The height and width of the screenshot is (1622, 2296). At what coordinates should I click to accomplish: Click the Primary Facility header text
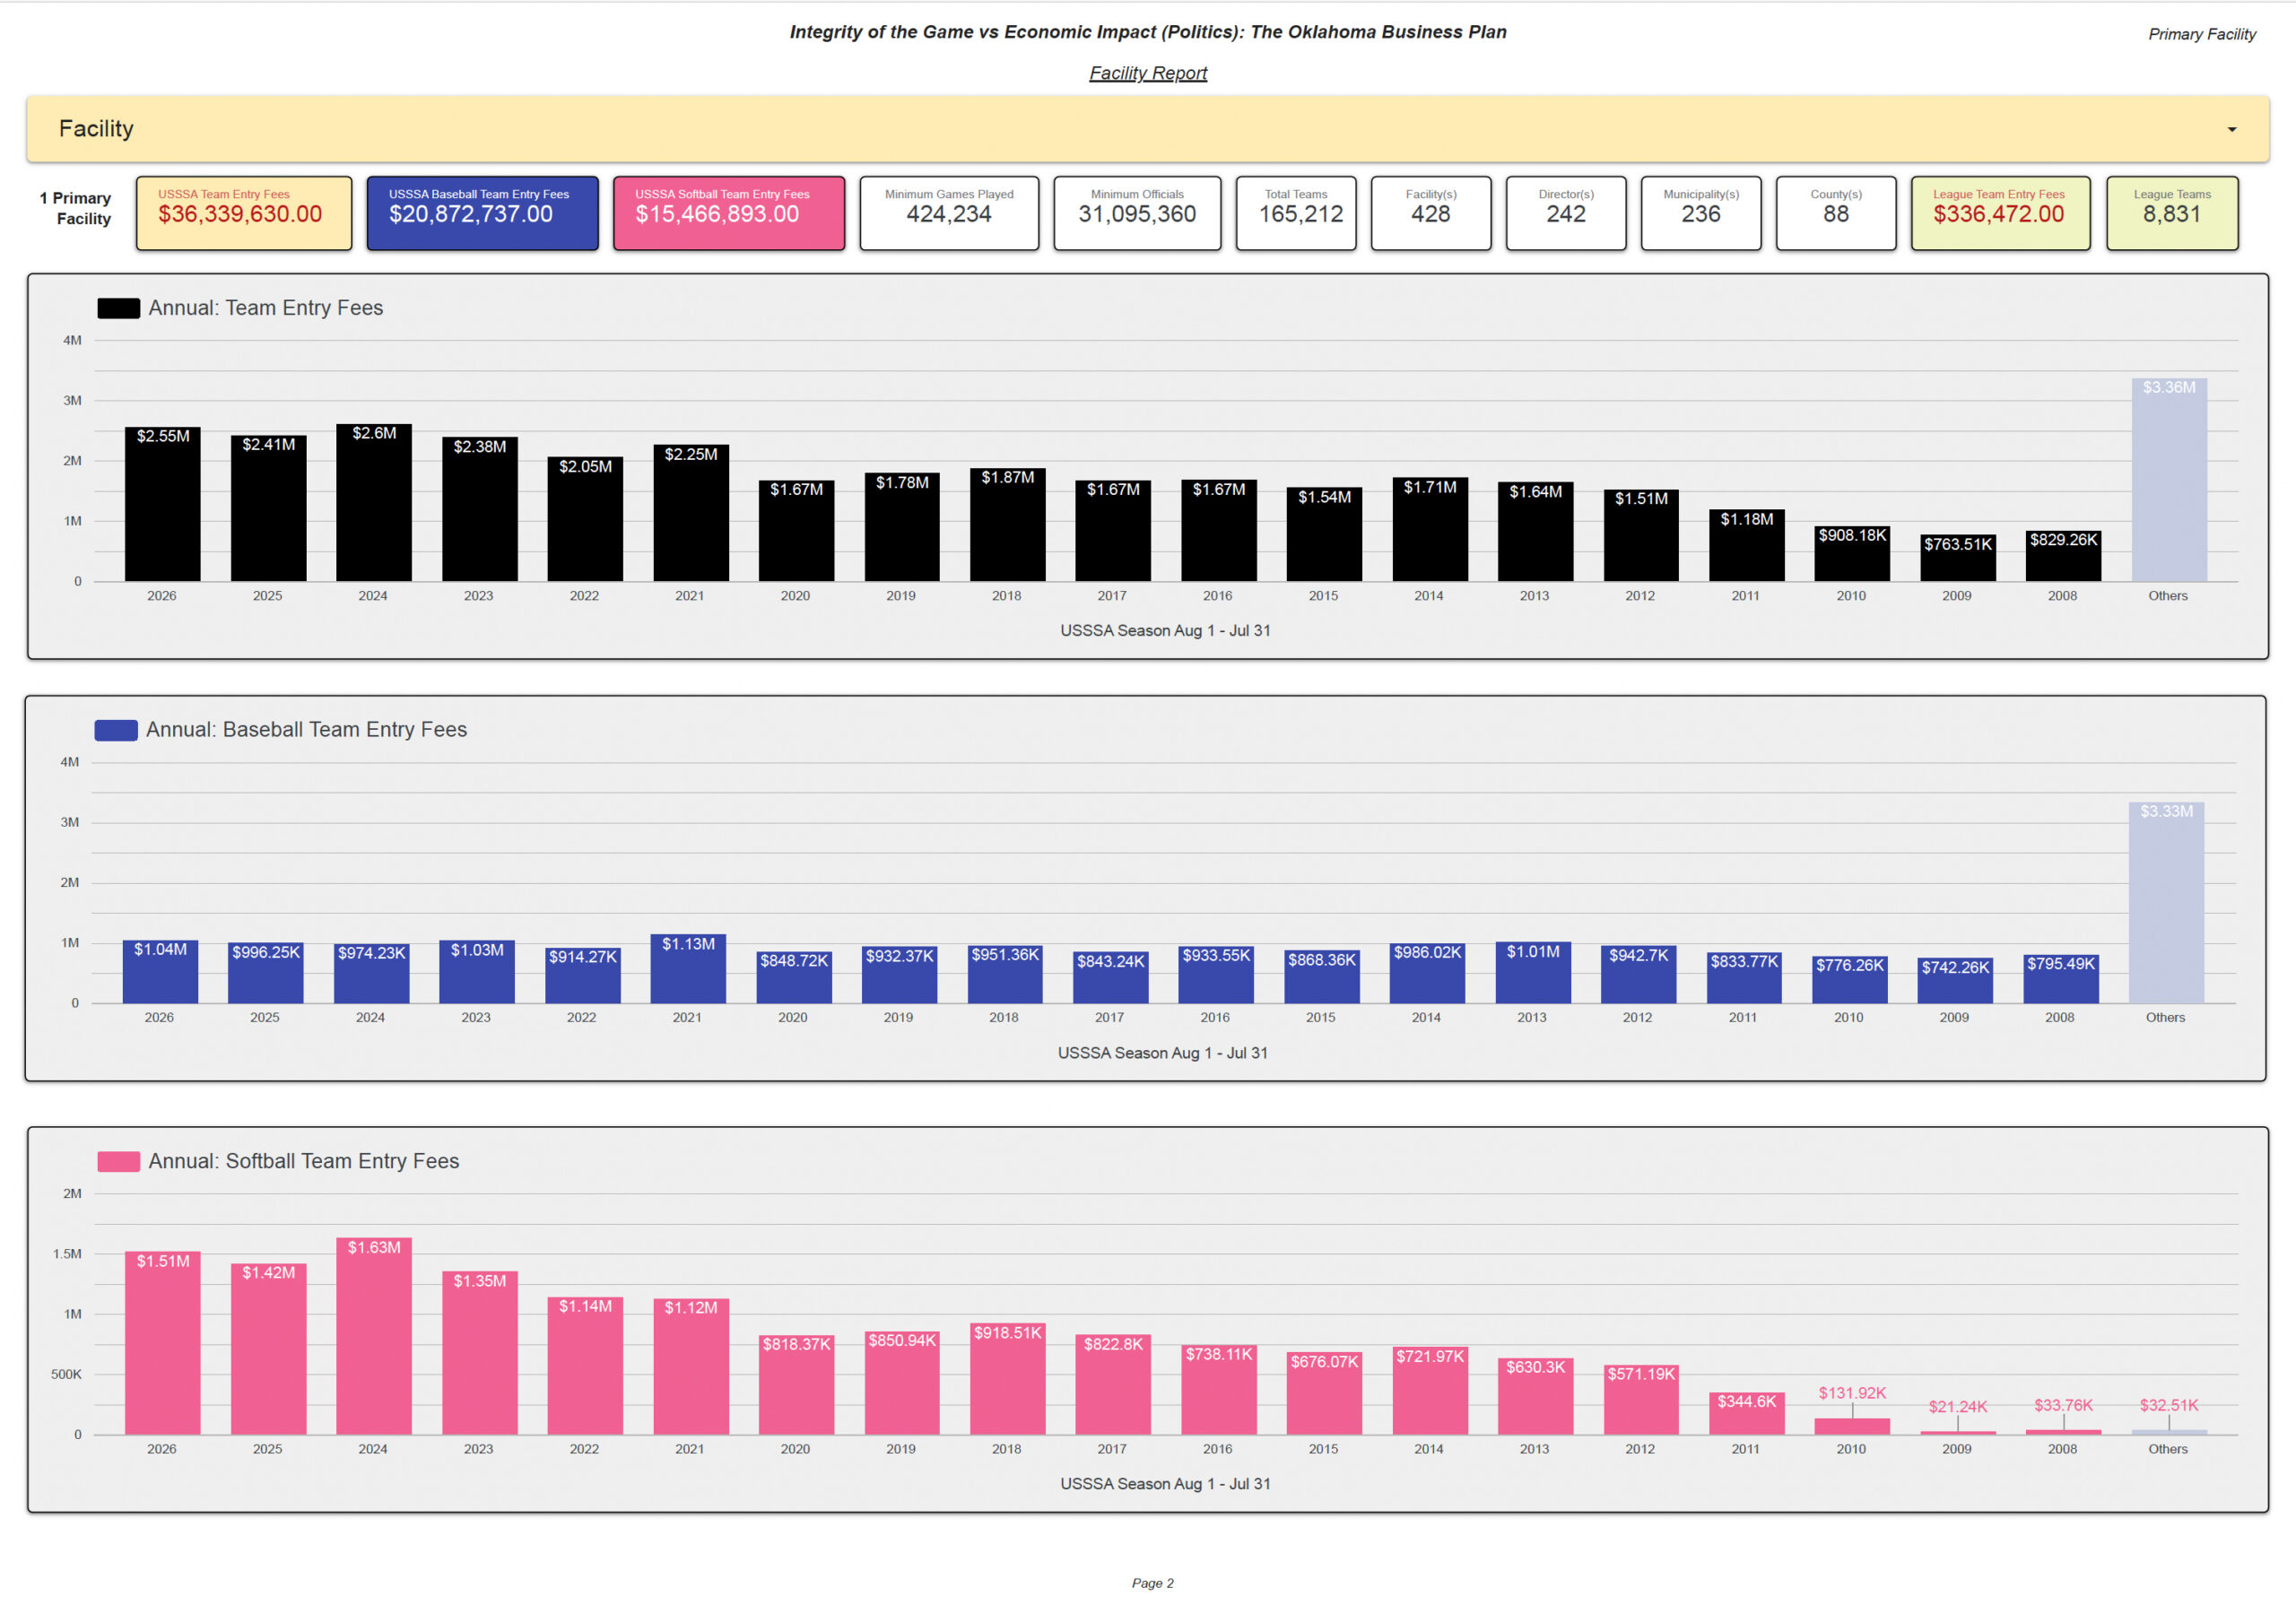[2201, 34]
